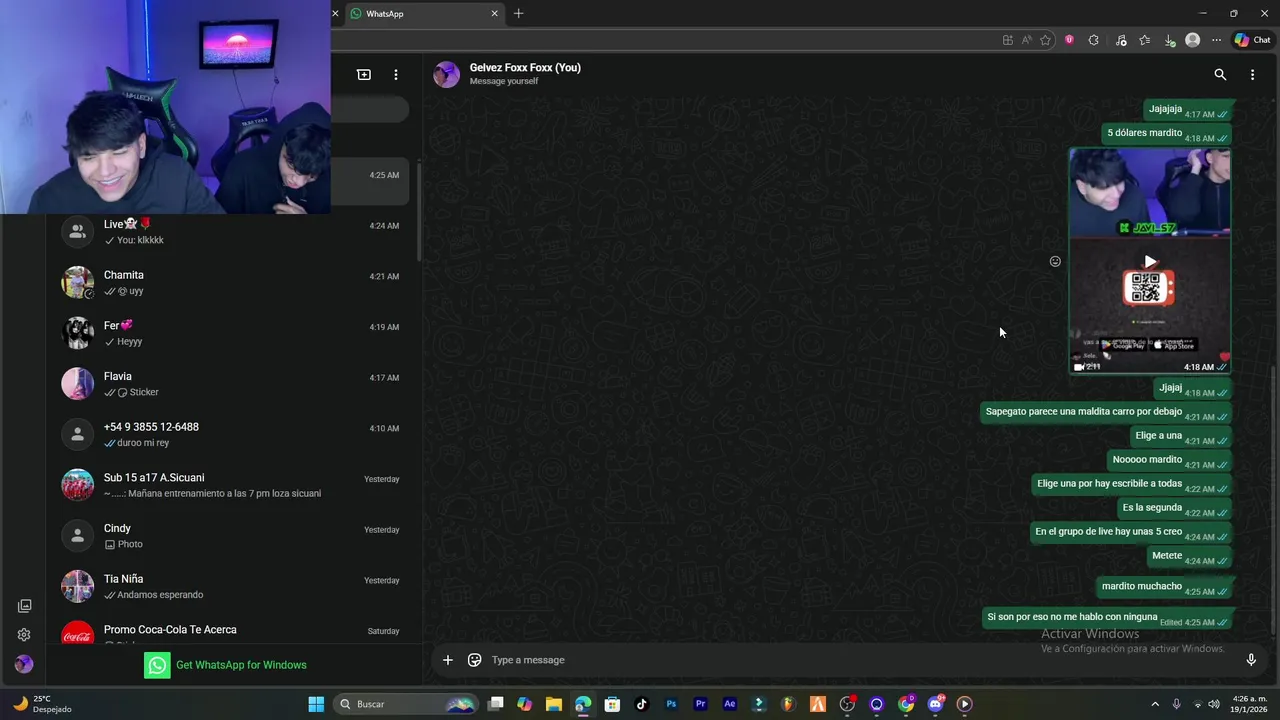Open the Flavia chat
This screenshot has width=1280, height=720.
point(230,384)
